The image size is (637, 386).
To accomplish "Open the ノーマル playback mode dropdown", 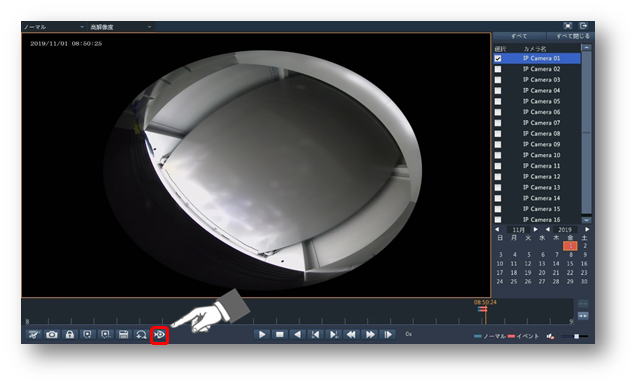I will 54,27.
